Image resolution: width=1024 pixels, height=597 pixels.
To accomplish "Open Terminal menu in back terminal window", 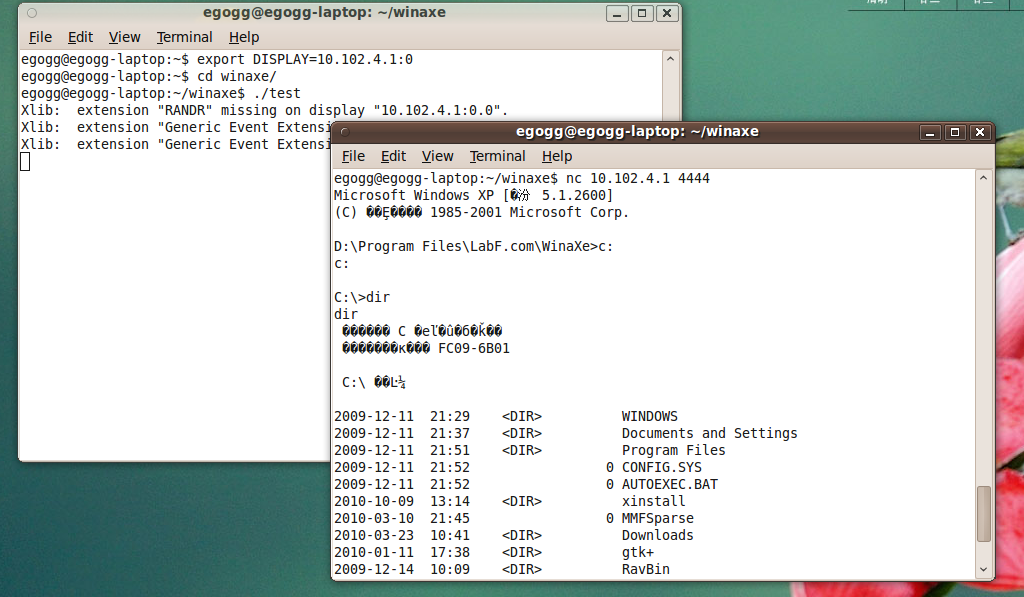I will [184, 37].
